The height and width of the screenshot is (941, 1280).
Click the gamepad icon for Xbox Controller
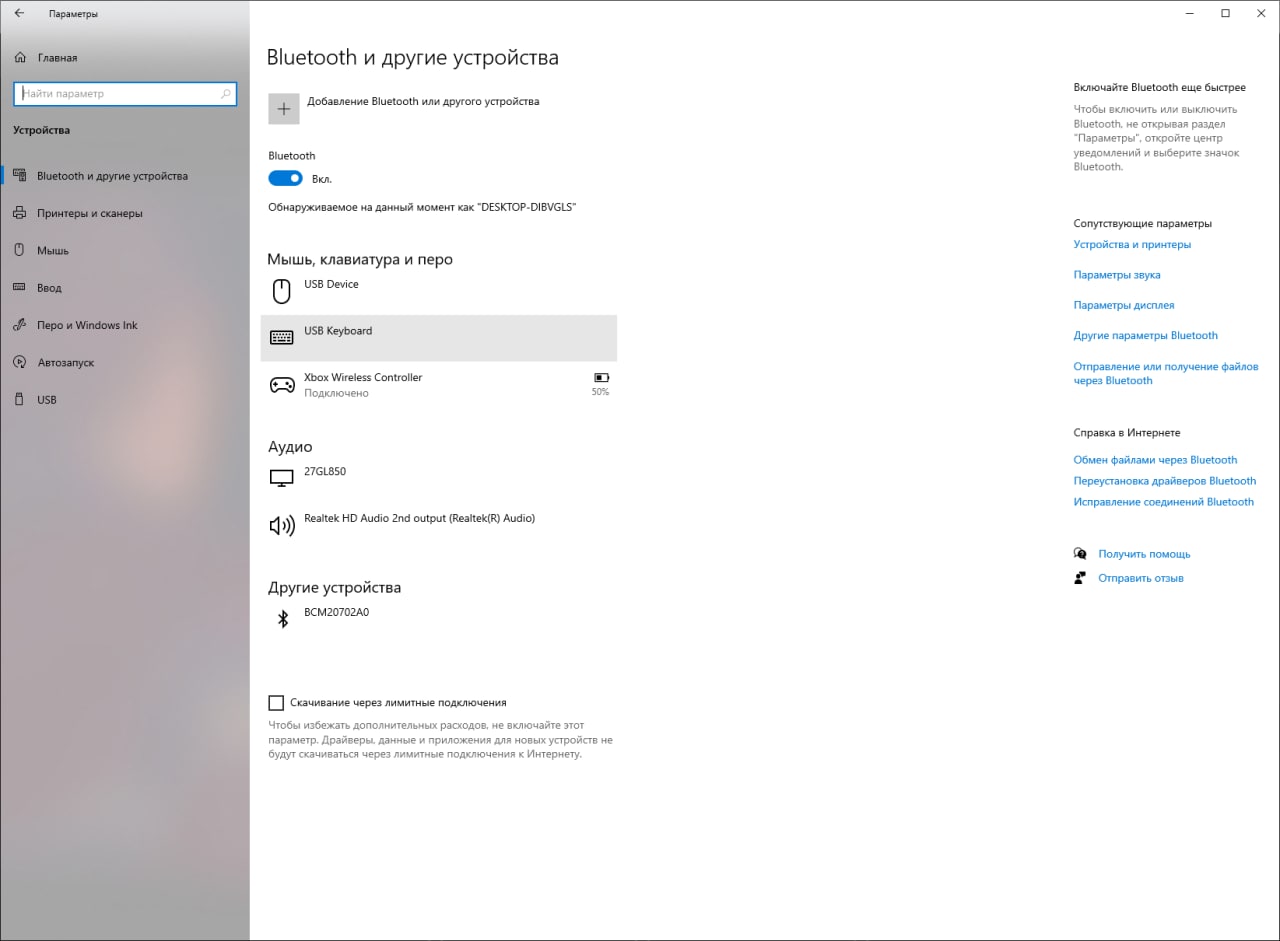tap(282, 385)
